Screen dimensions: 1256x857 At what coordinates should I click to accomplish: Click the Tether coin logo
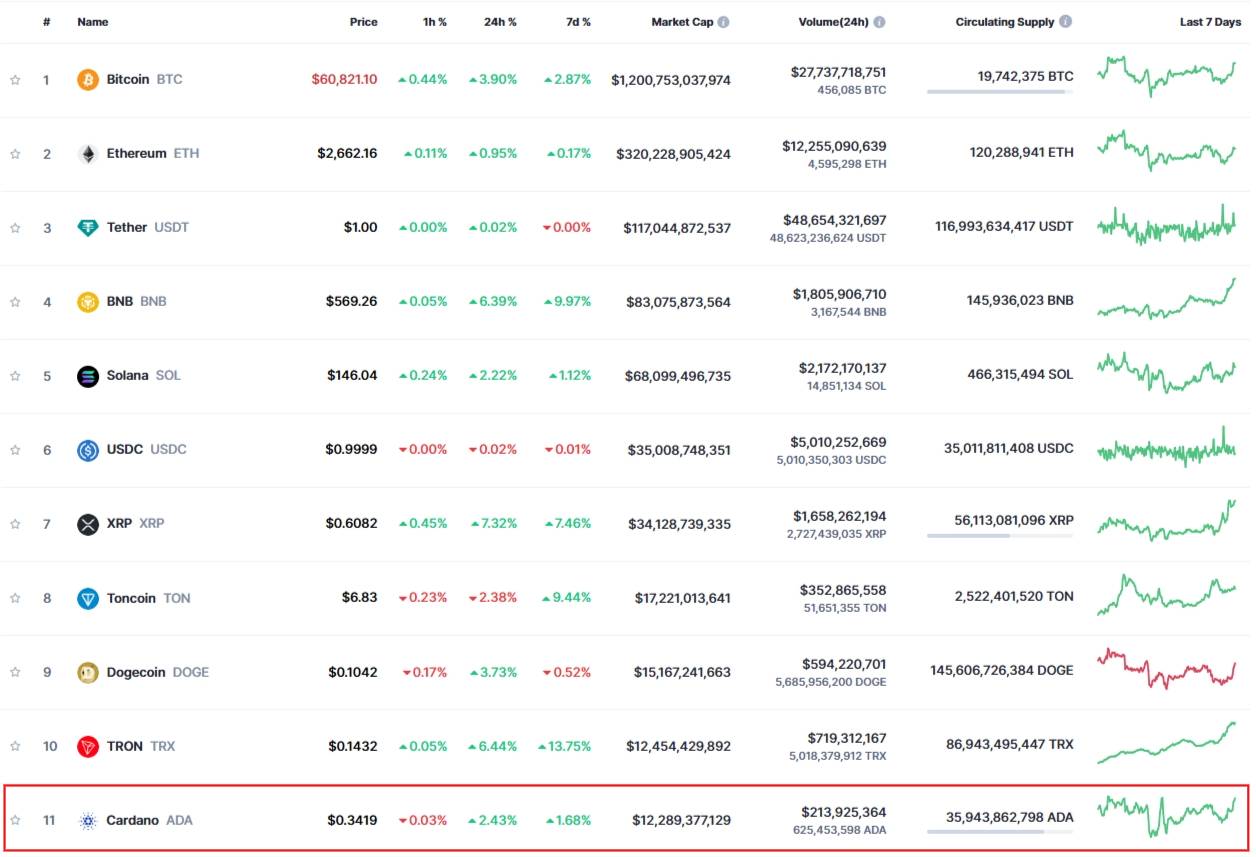[x=88, y=227]
